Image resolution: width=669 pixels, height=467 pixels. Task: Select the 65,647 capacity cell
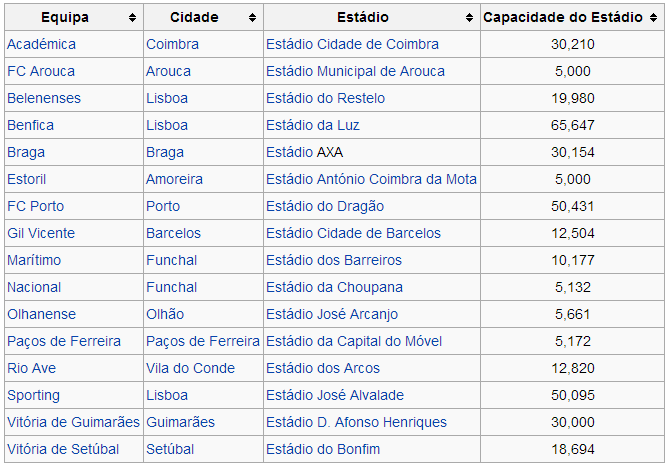[573, 125]
